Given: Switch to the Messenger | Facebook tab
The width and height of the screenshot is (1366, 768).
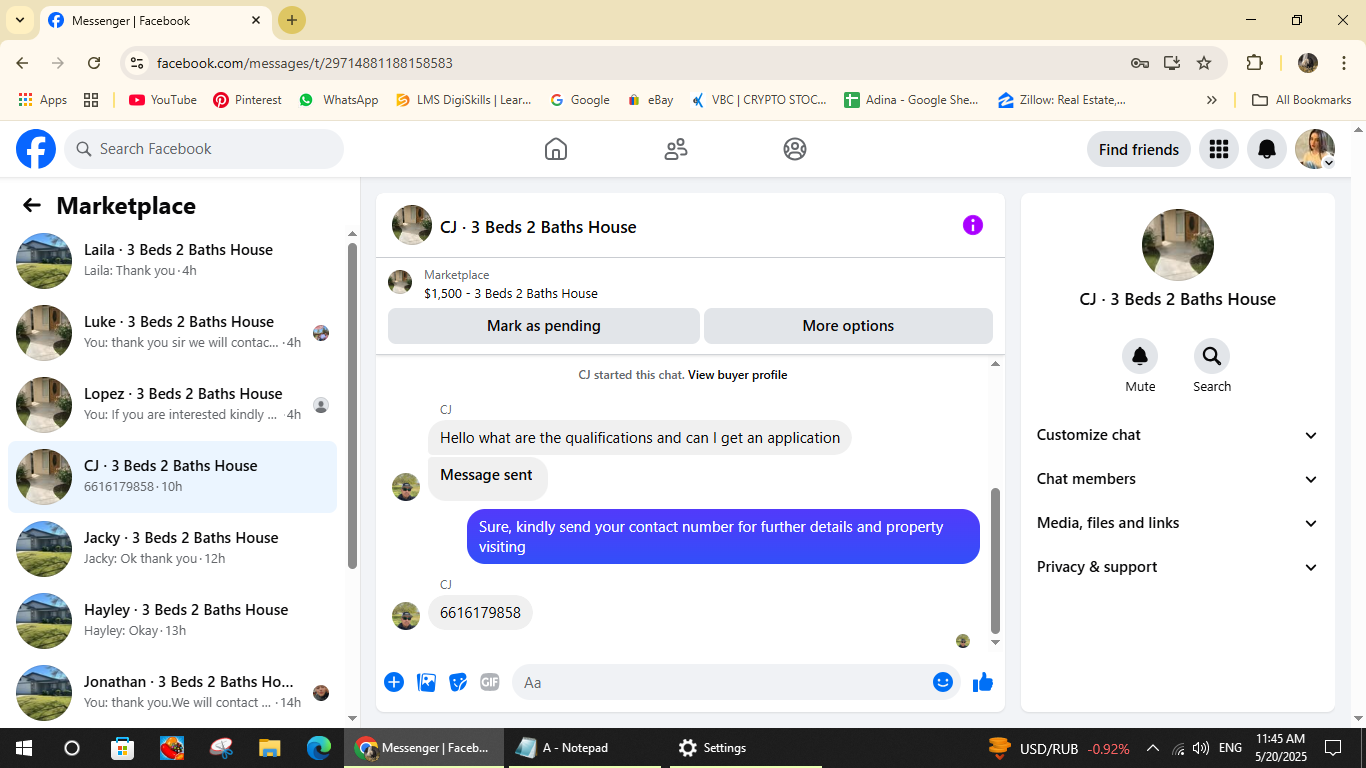Looking at the screenshot, I should pyautogui.click(x=154, y=20).
